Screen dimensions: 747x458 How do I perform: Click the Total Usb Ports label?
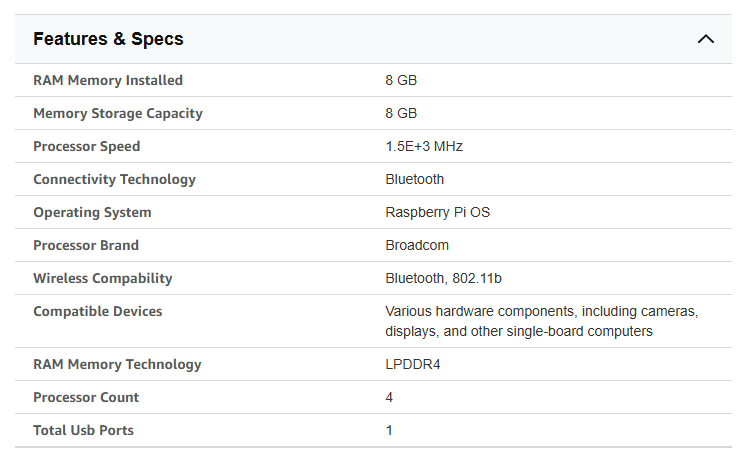click(x=83, y=430)
